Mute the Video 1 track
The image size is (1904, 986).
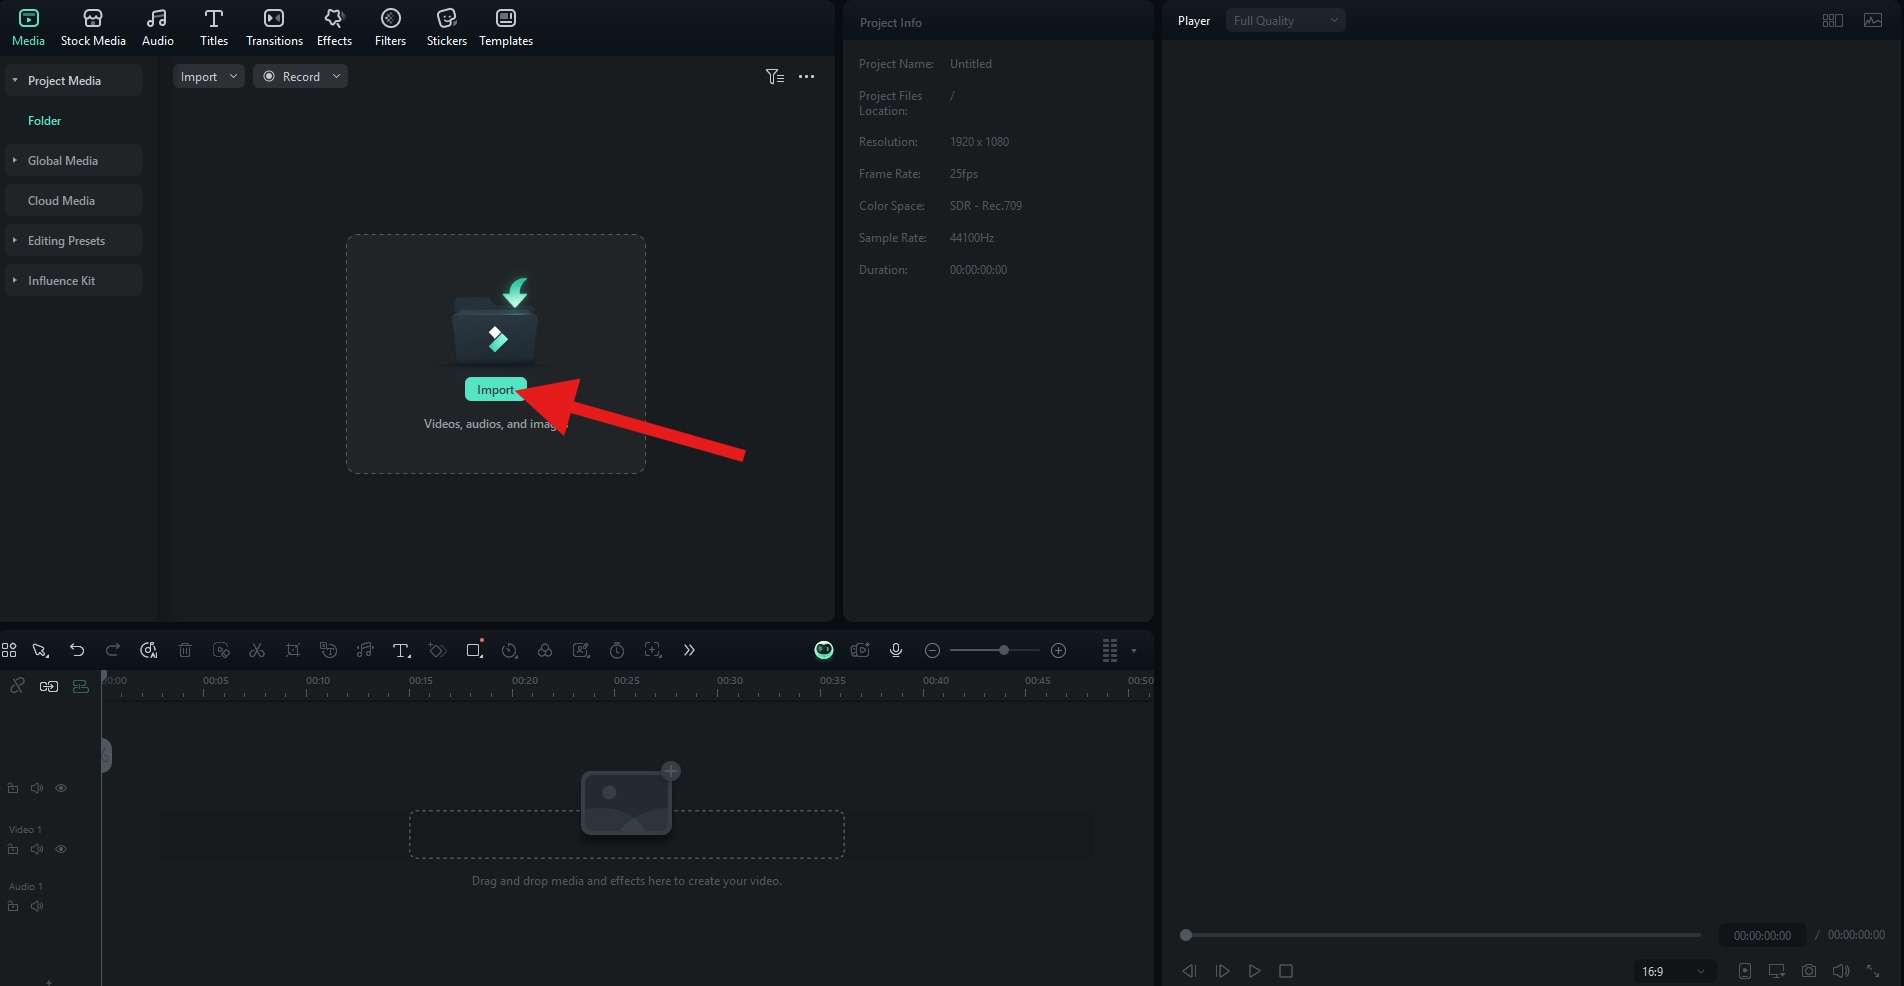tap(37, 849)
